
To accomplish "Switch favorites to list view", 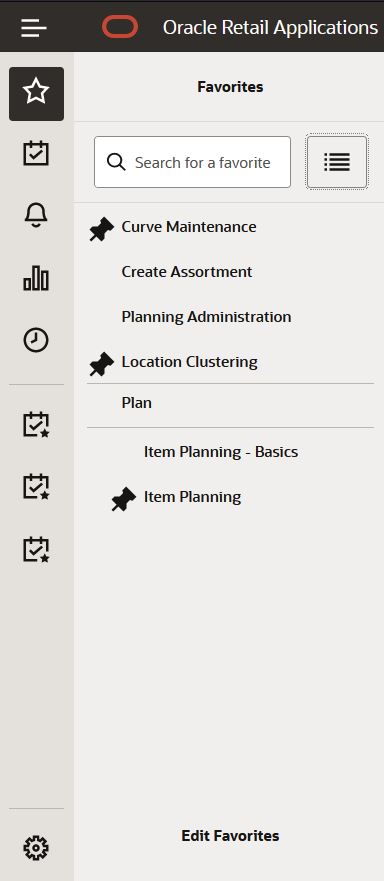I will coord(337,162).
